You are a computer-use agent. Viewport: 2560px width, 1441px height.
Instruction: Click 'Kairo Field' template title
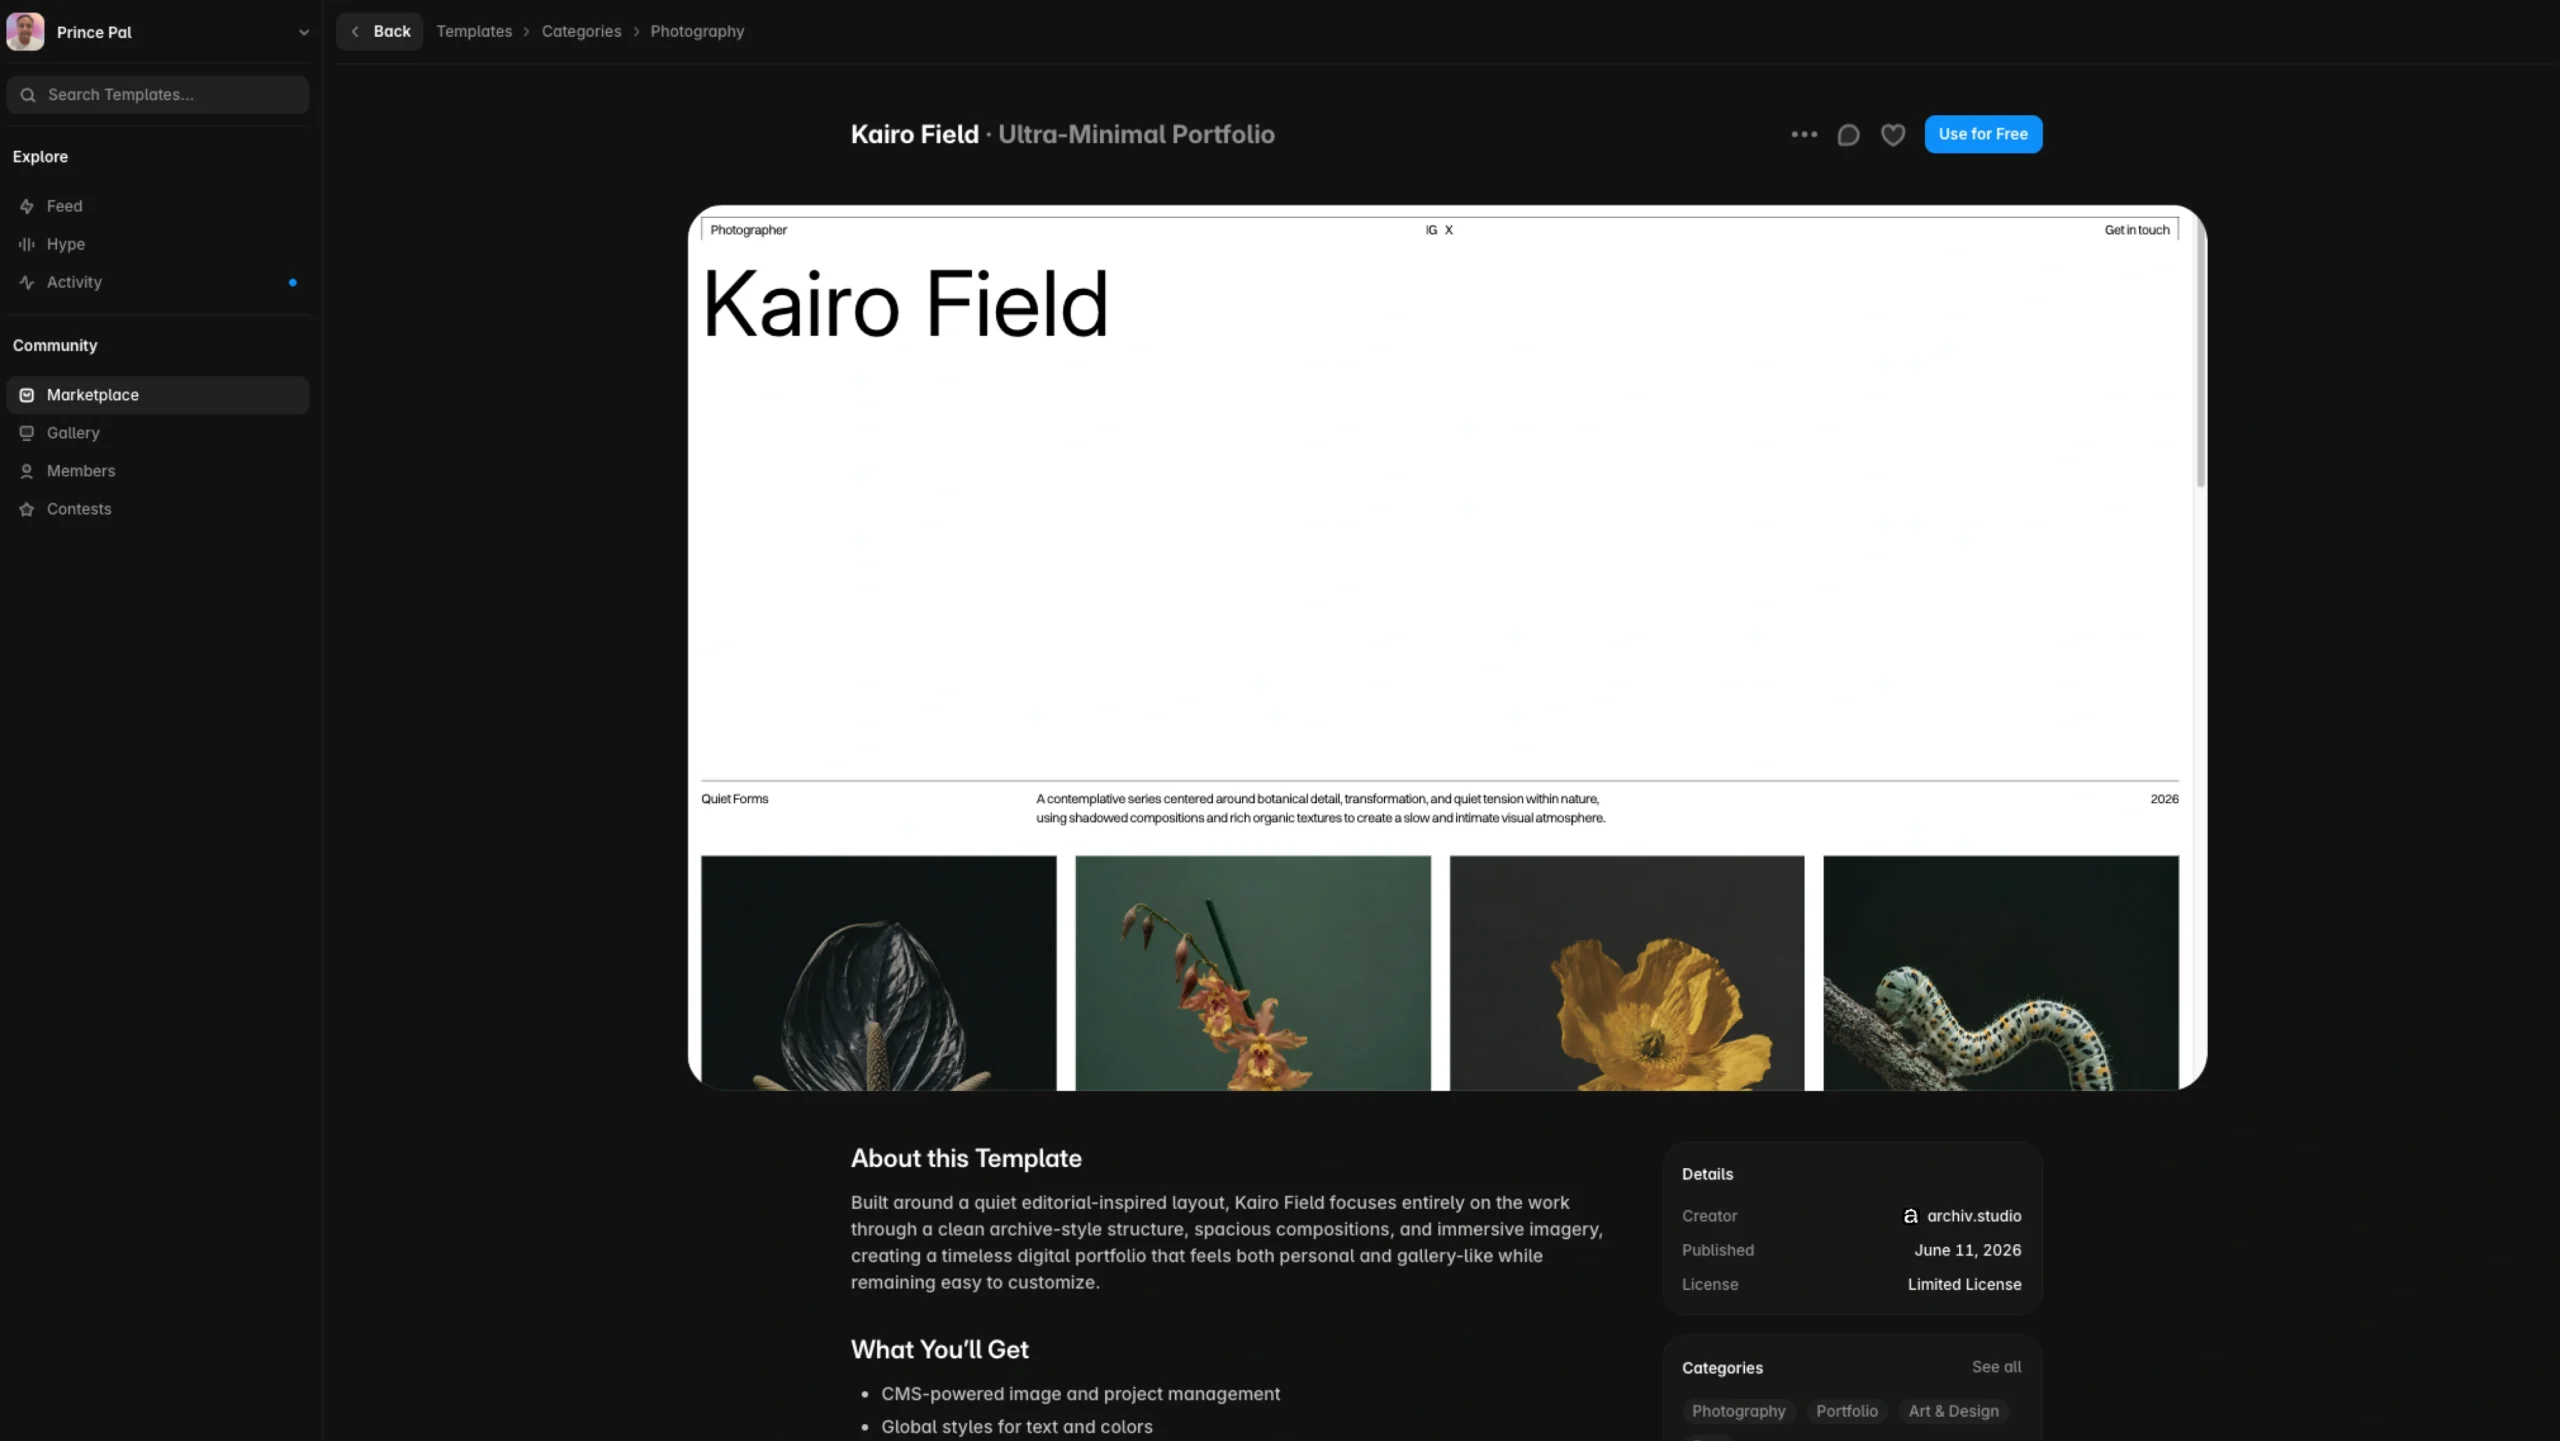click(x=914, y=134)
